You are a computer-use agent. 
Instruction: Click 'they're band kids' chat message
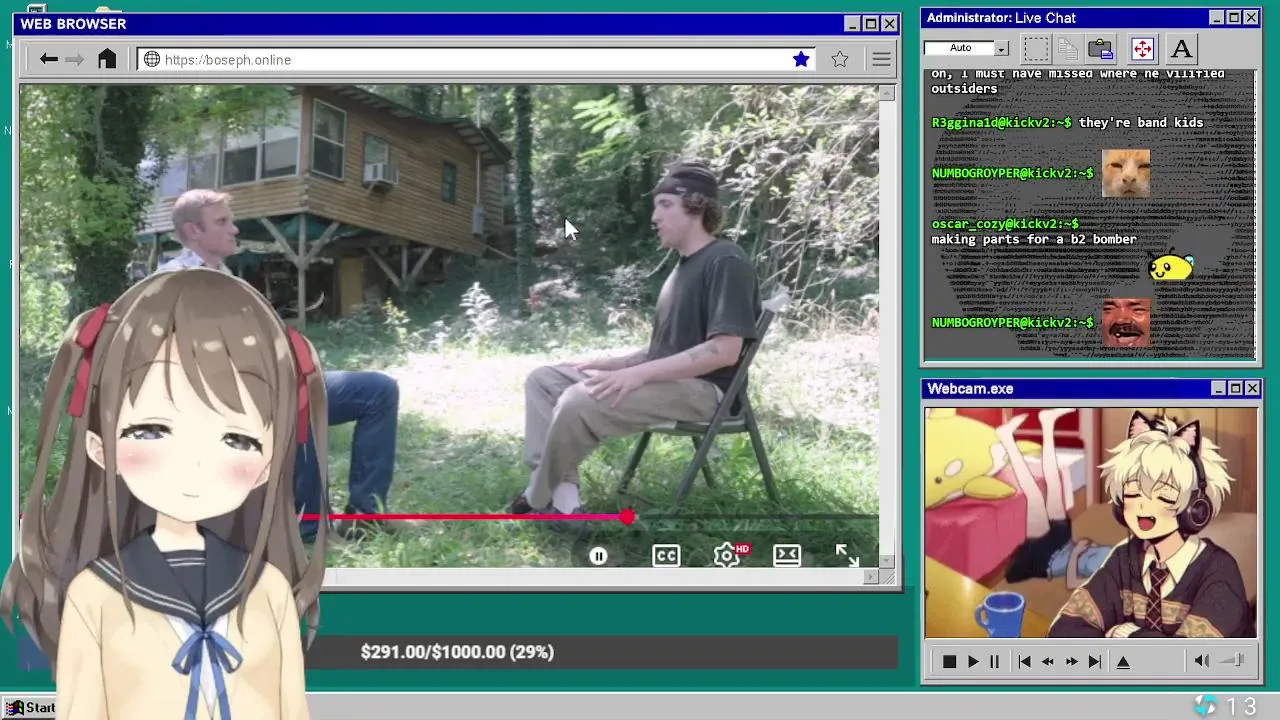coord(1141,123)
